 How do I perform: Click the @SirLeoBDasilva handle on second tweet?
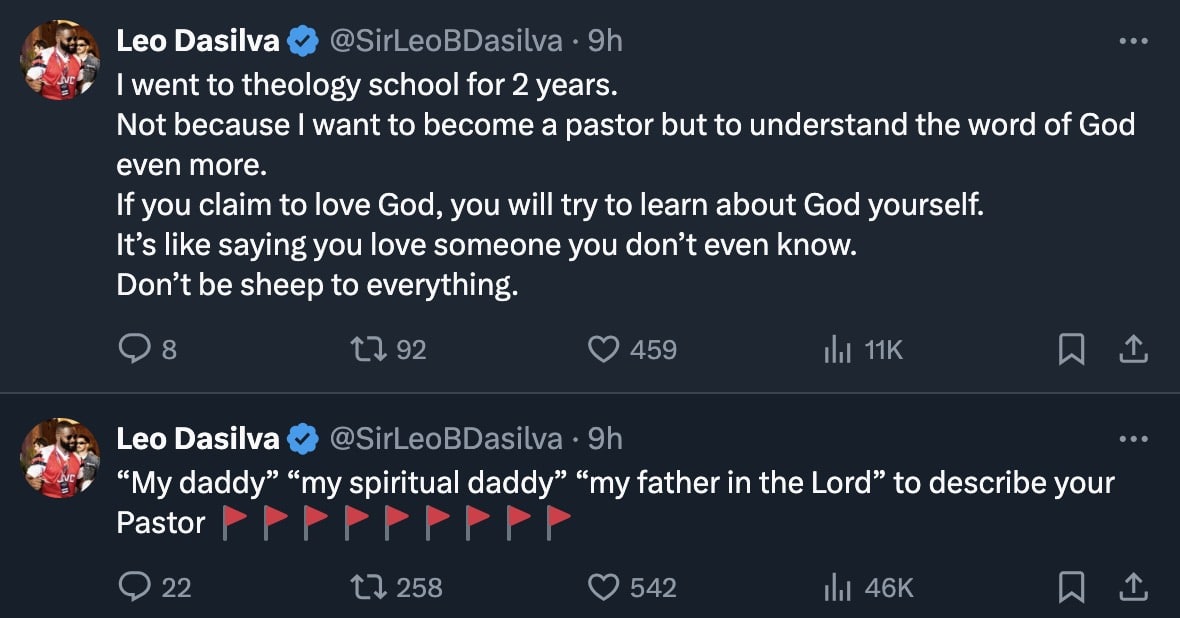446,438
